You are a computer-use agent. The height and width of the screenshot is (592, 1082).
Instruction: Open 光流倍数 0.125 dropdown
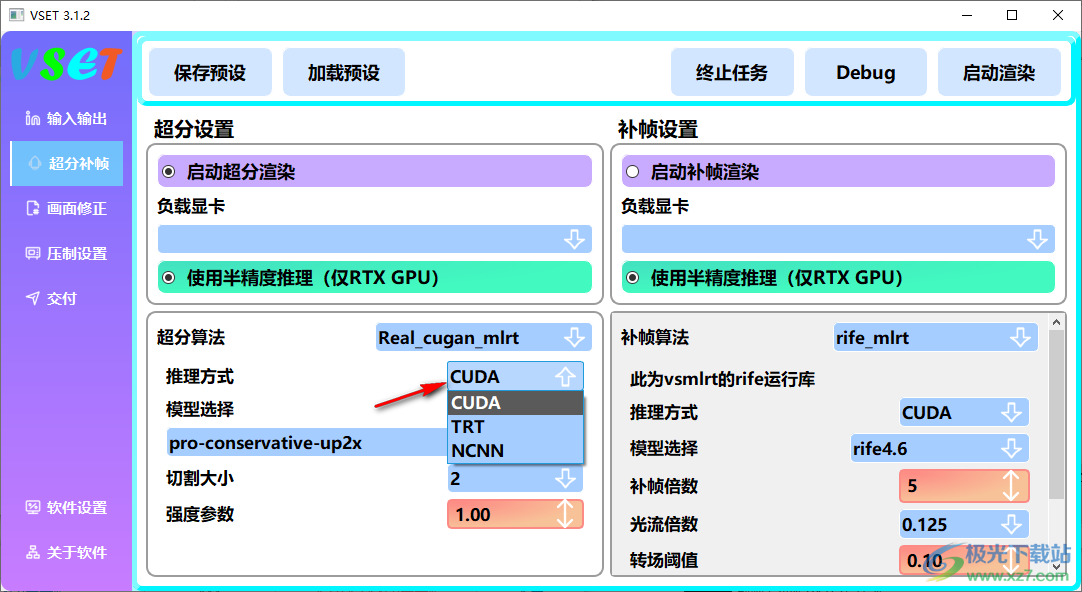coord(964,524)
